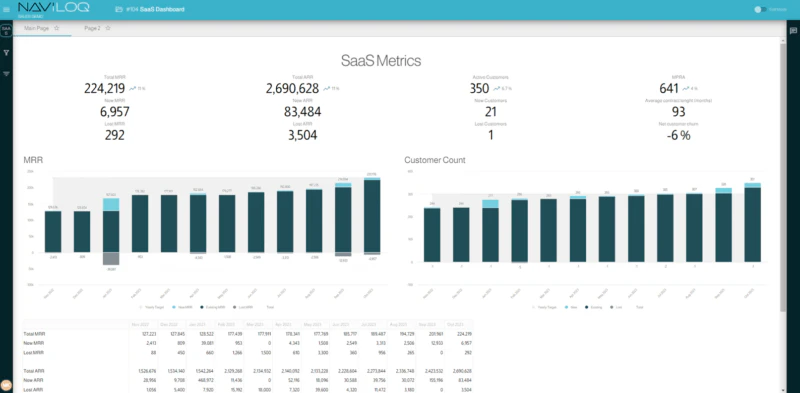Click the MPRA trend arrow icon
800x393 pixels.
point(685,88)
